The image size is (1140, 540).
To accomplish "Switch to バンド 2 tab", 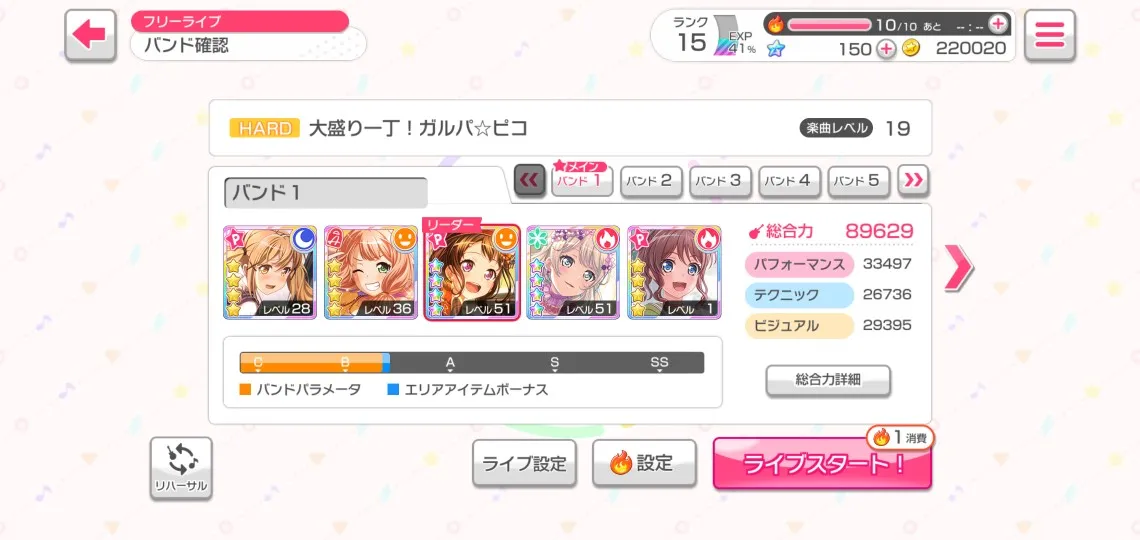I will (651, 181).
